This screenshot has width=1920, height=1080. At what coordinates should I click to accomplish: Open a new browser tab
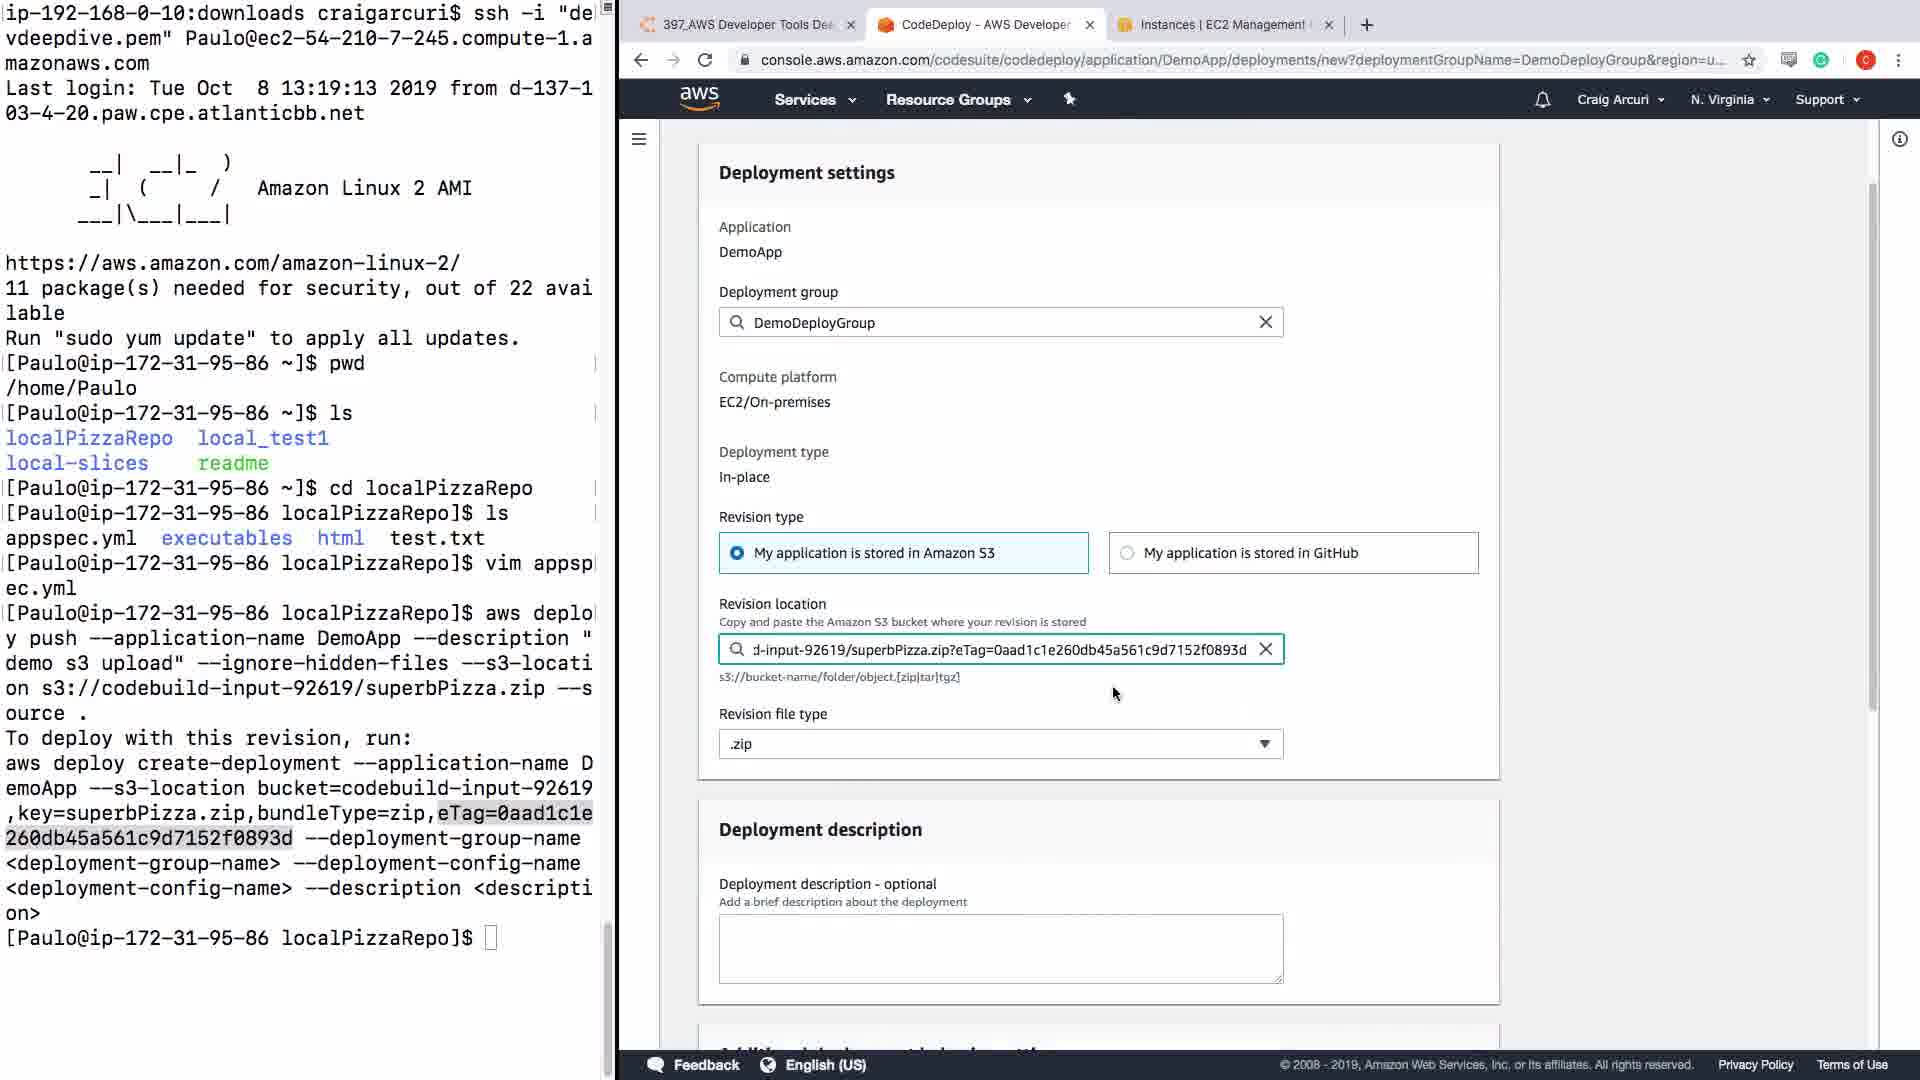(1367, 25)
